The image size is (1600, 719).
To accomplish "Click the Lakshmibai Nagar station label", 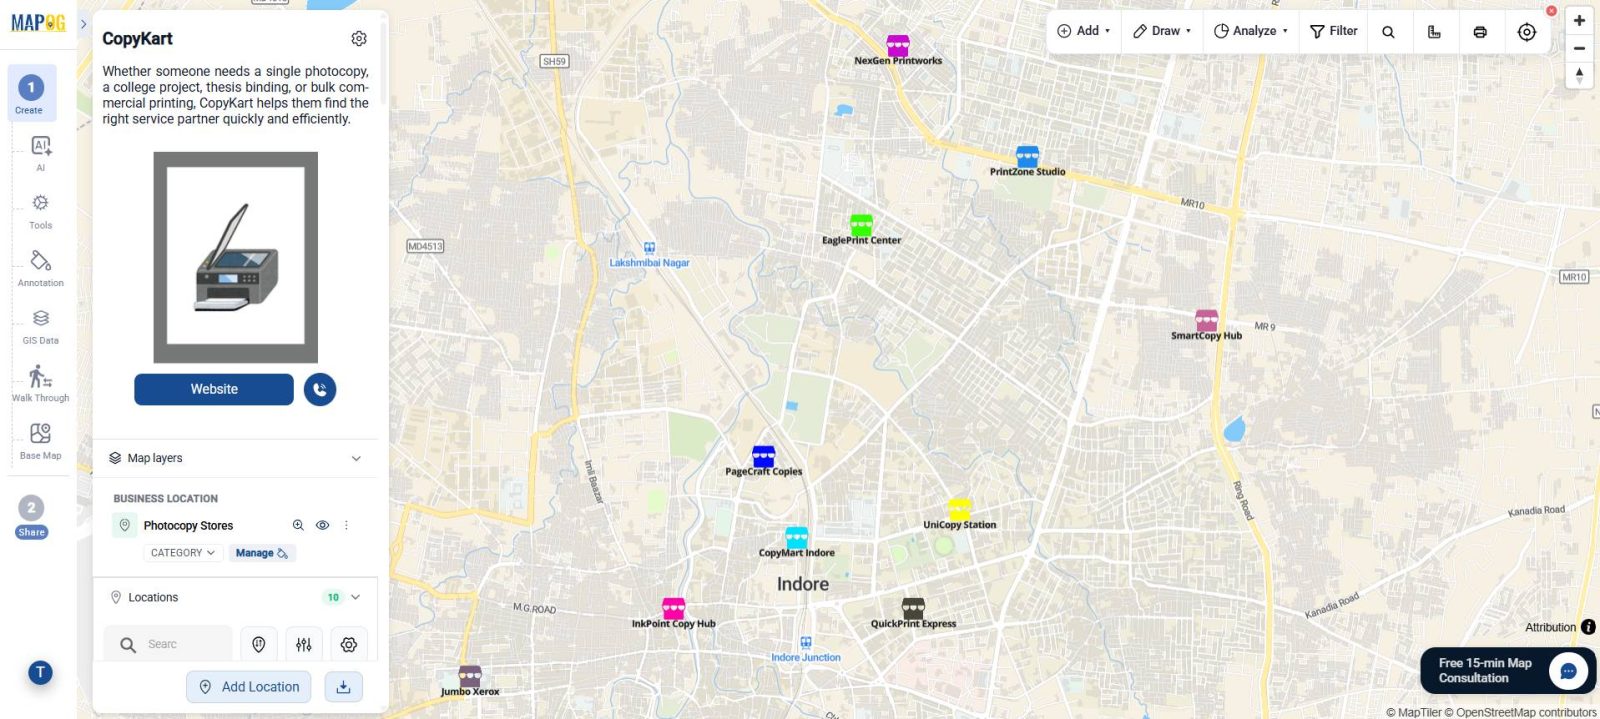I will 649,263.
